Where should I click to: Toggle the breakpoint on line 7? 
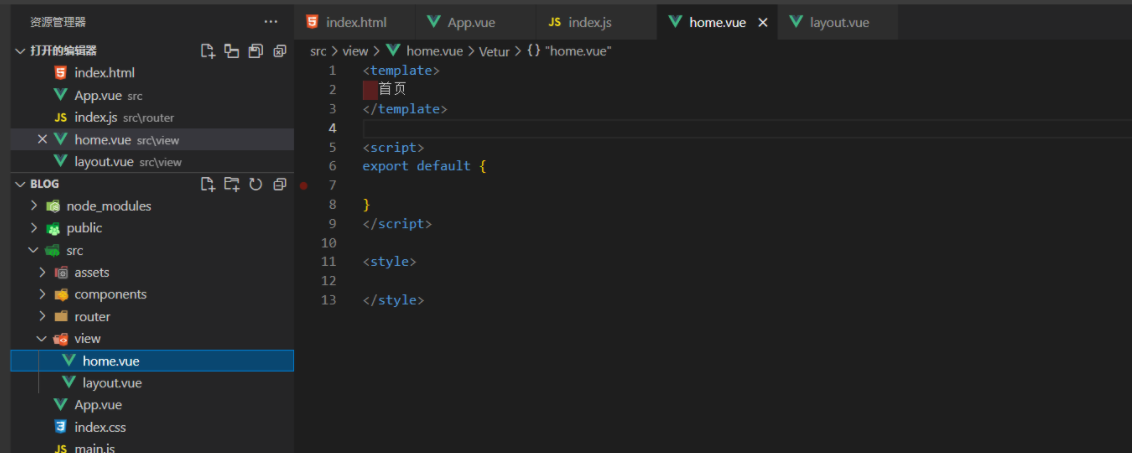[303, 186]
